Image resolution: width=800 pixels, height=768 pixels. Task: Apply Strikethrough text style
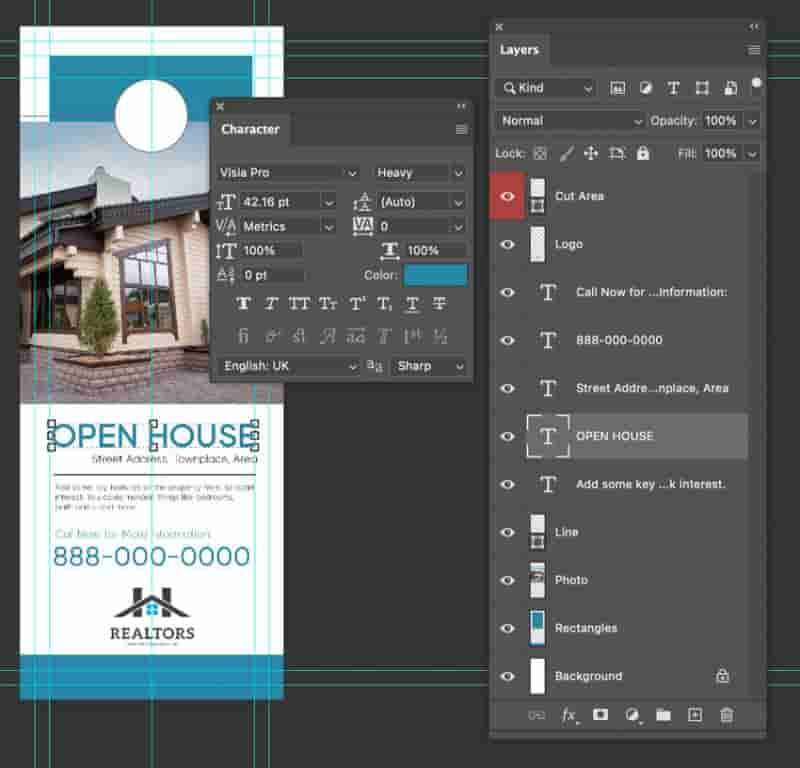(439, 304)
